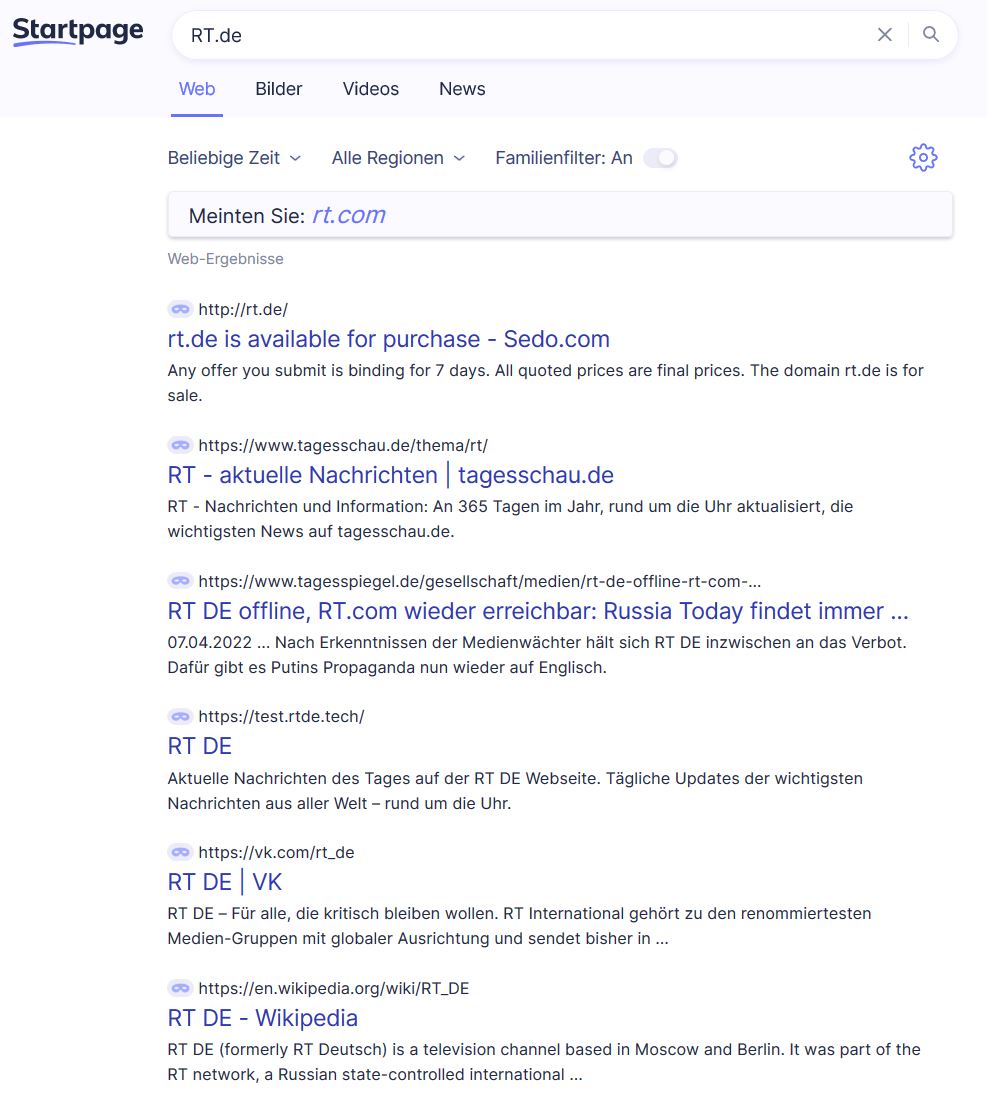Switch to the News tab
The image size is (987, 1103).
coord(462,89)
